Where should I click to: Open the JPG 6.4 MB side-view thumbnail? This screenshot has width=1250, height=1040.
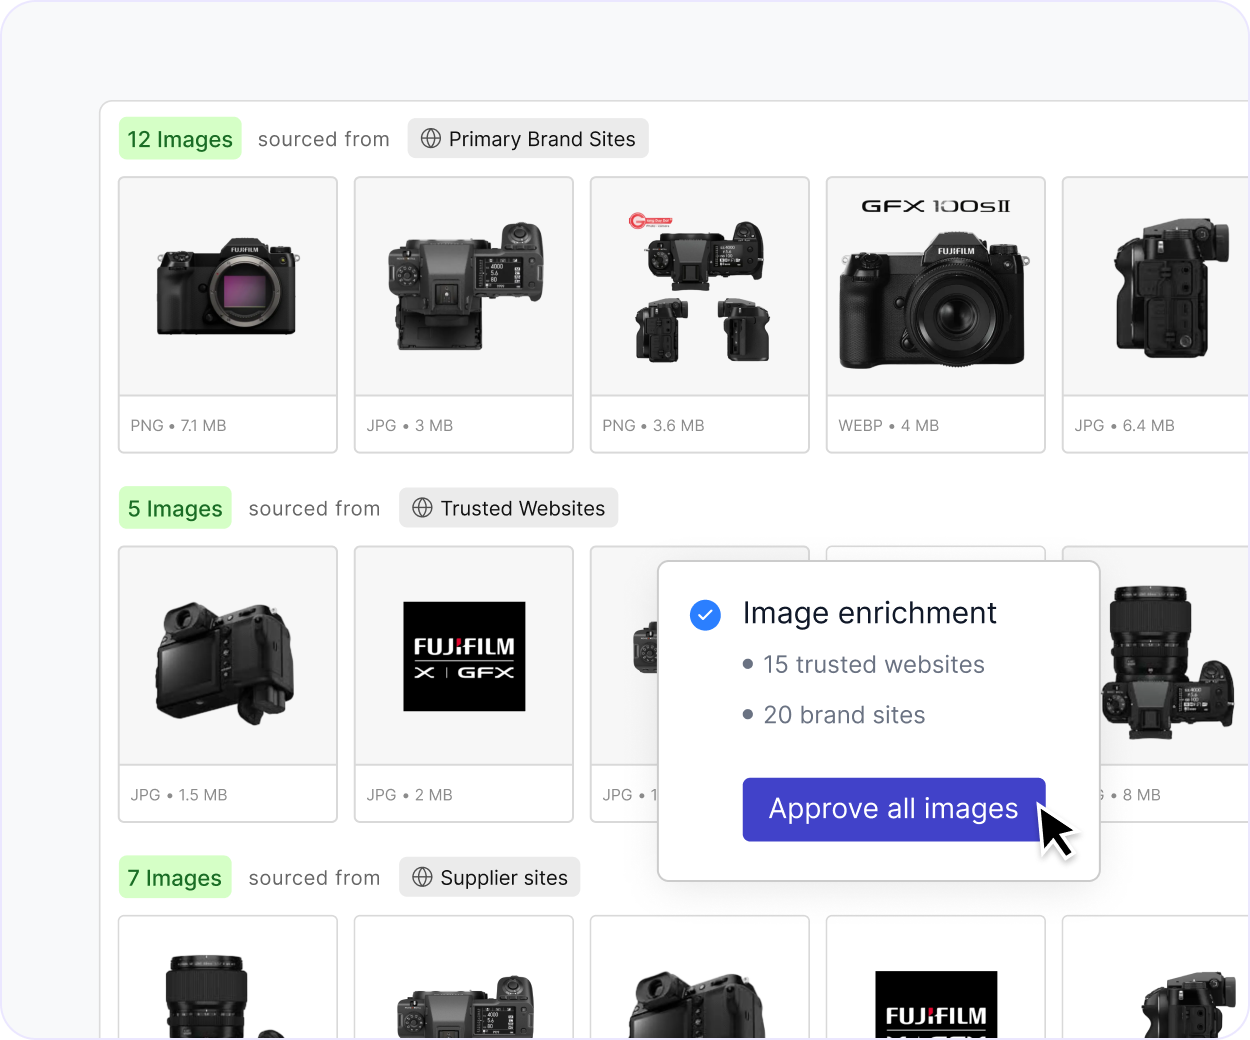(1156, 287)
